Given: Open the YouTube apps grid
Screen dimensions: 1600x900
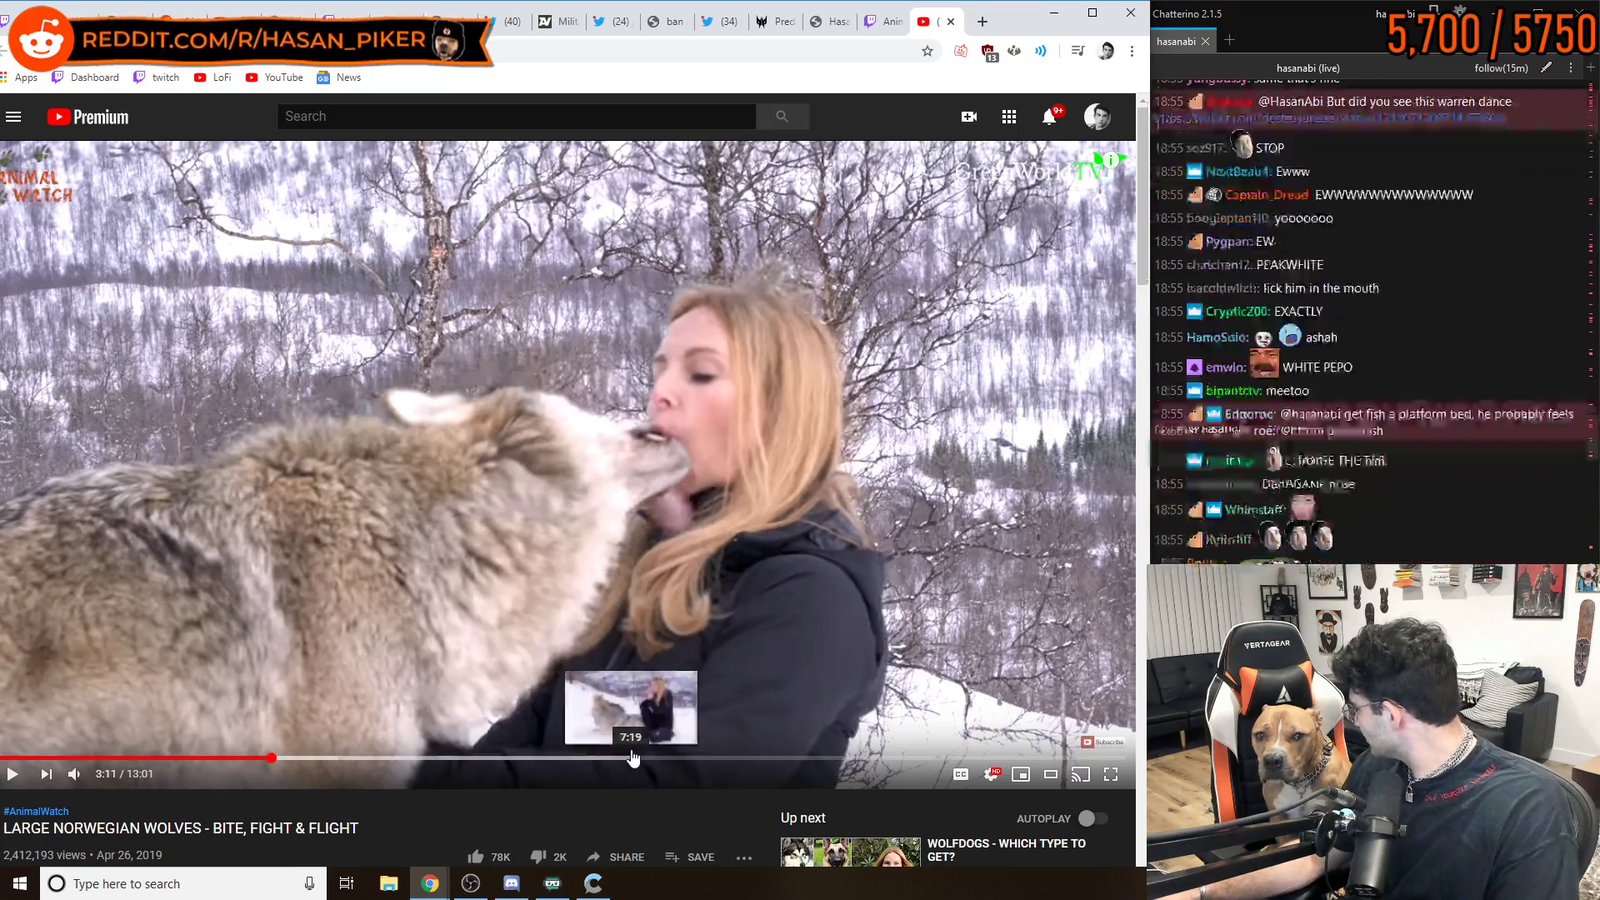Looking at the screenshot, I should 1009,117.
